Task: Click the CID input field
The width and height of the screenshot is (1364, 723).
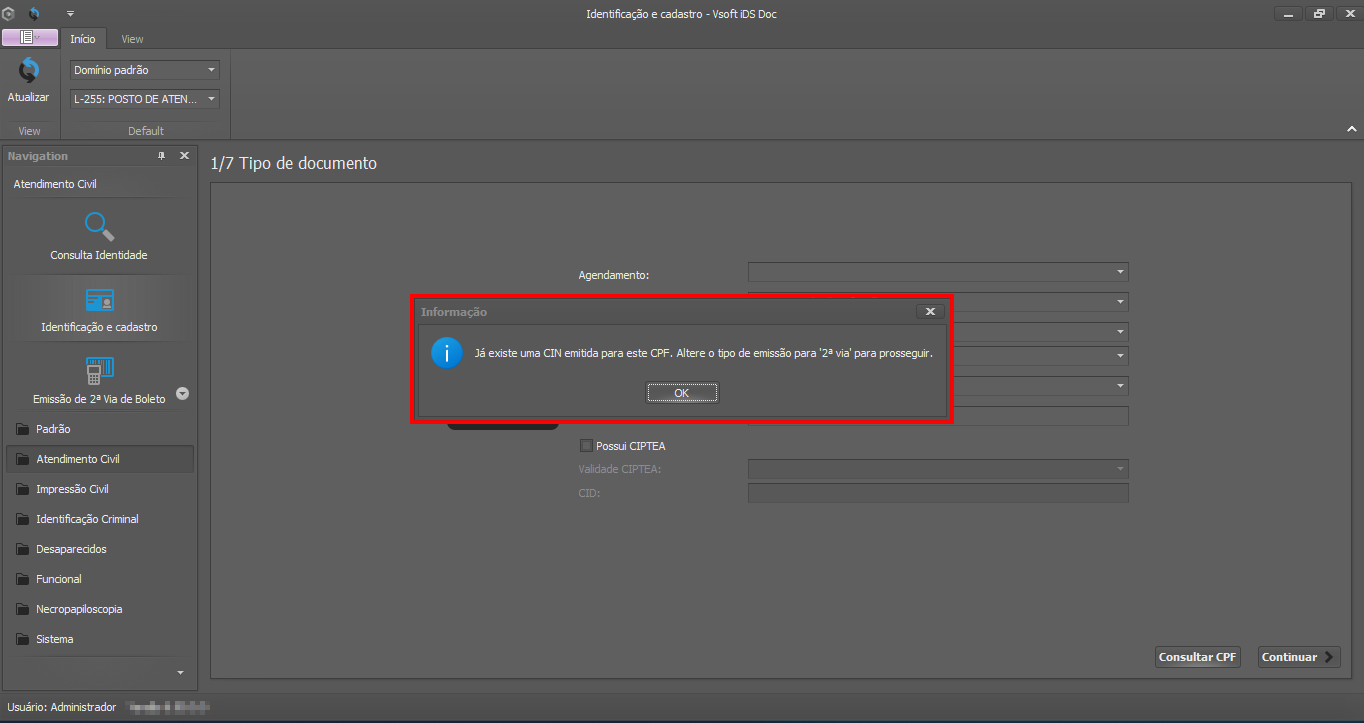Action: pos(938,493)
